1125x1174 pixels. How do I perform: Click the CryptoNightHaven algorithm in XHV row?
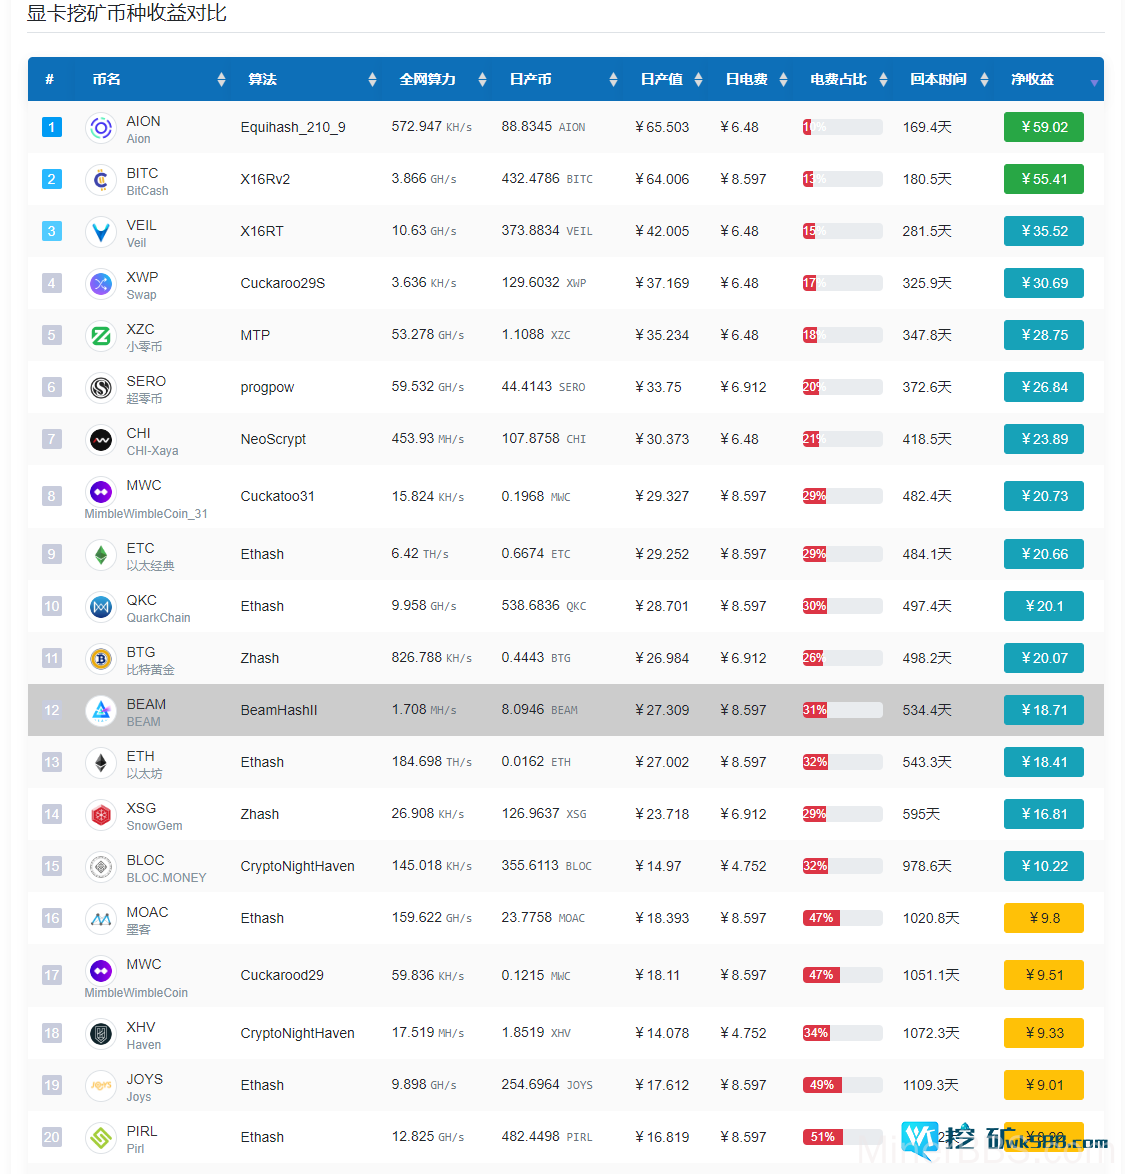coord(297,1033)
